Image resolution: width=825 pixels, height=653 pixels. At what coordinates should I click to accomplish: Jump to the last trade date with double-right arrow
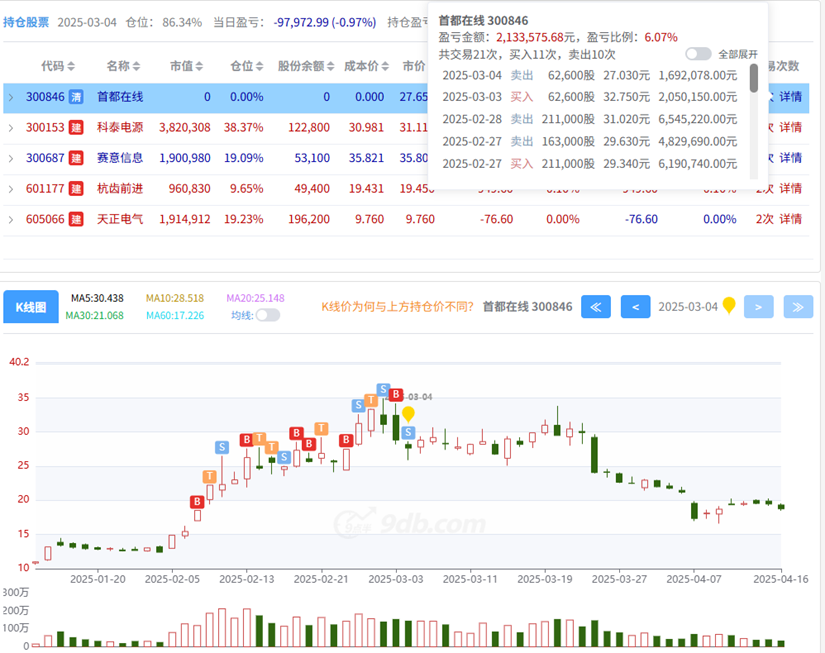[798, 307]
